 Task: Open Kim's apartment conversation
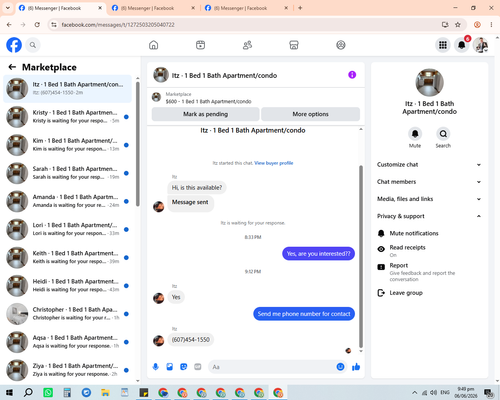click(67, 145)
